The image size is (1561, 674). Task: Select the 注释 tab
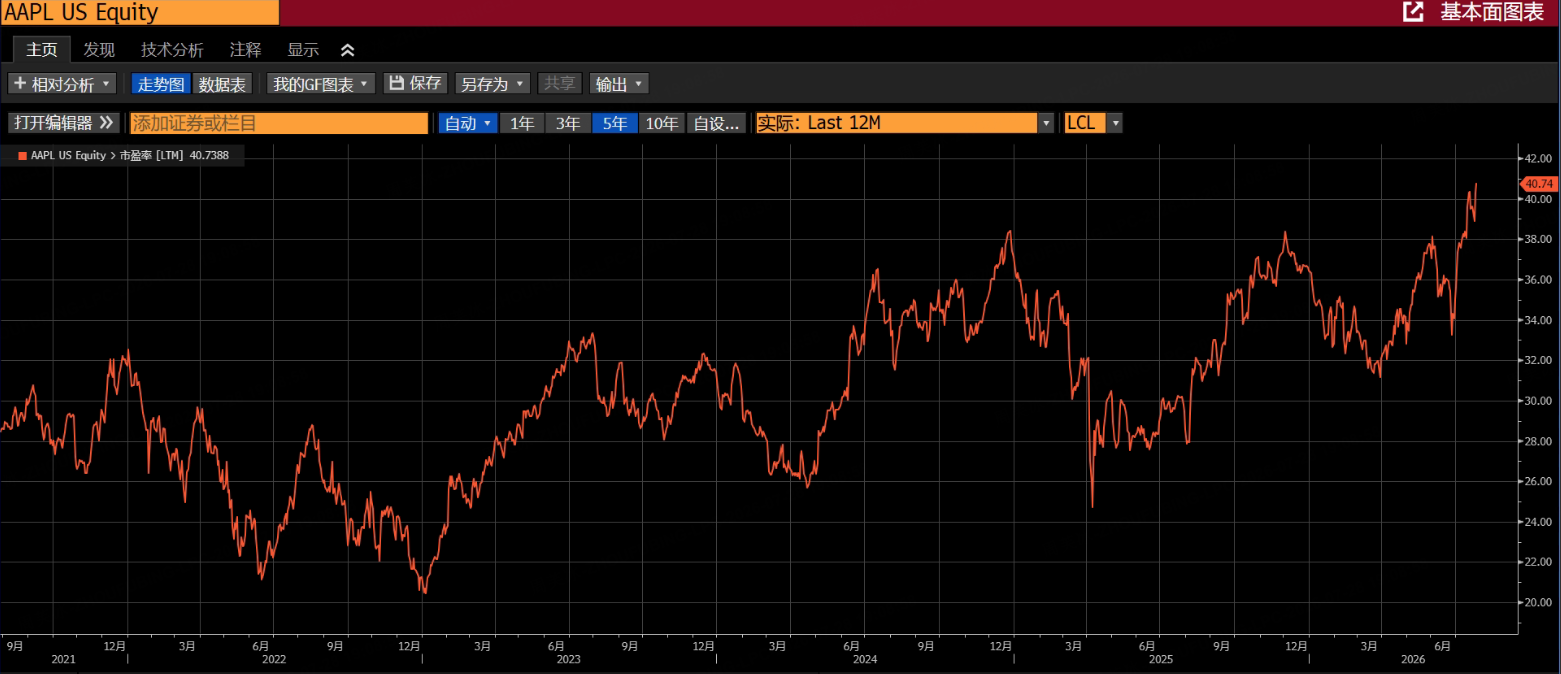click(245, 50)
